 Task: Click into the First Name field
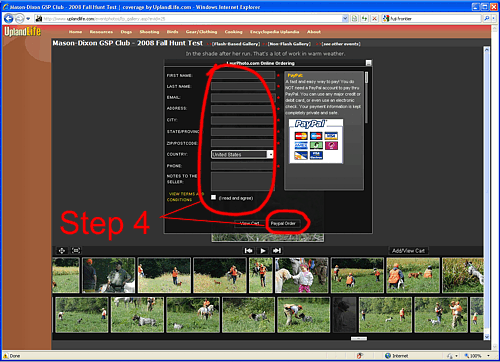[243, 75]
